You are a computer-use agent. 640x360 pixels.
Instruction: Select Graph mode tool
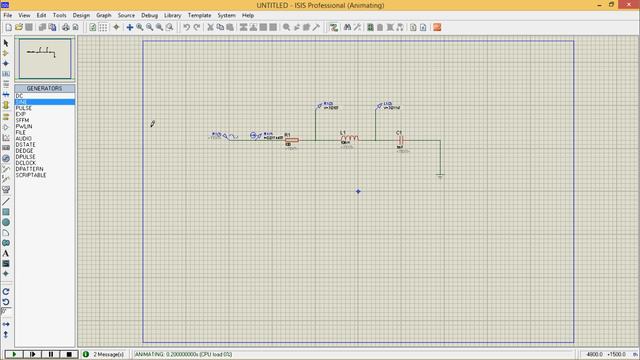coord(6,138)
